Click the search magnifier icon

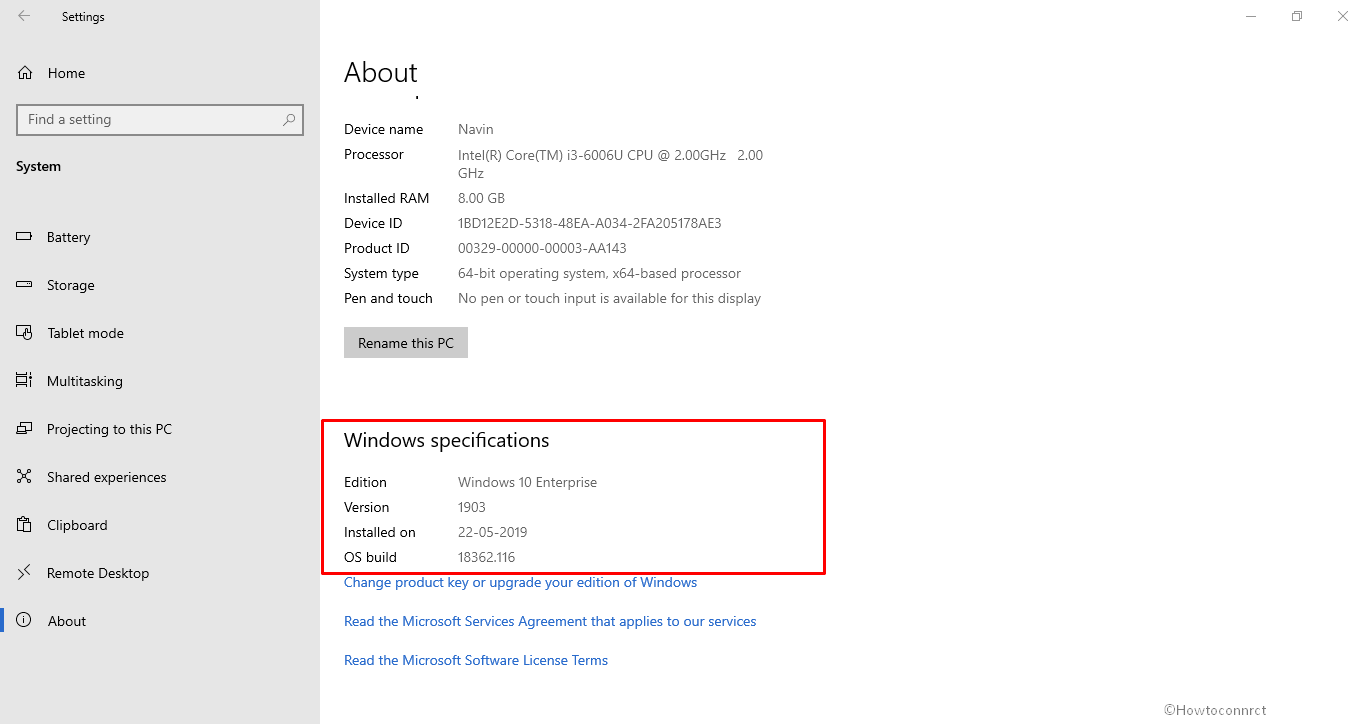[x=289, y=119]
